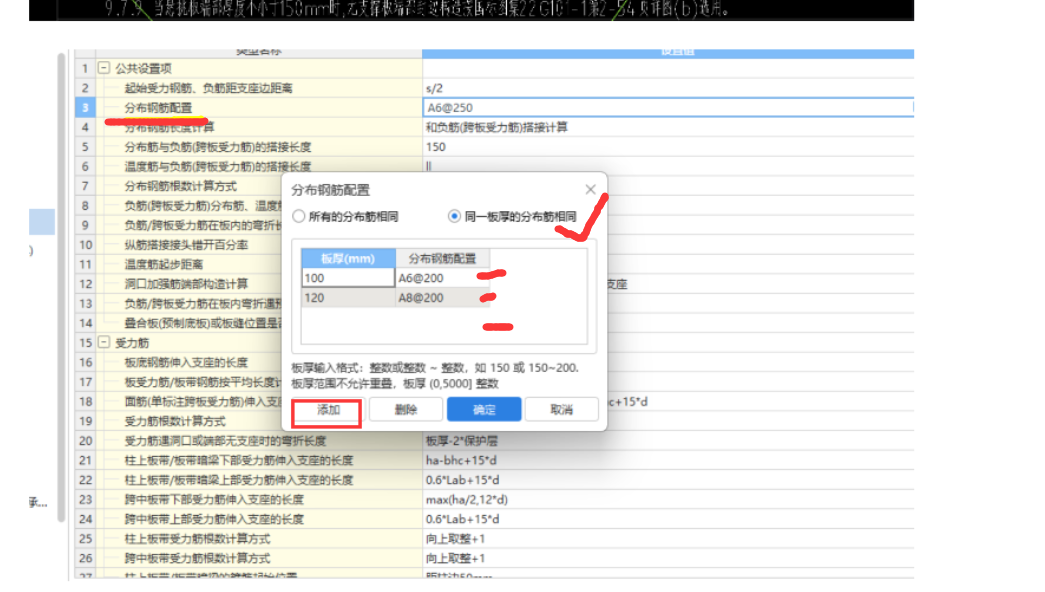Click the 0.6*Lab+15*d value in row 24

668,519
